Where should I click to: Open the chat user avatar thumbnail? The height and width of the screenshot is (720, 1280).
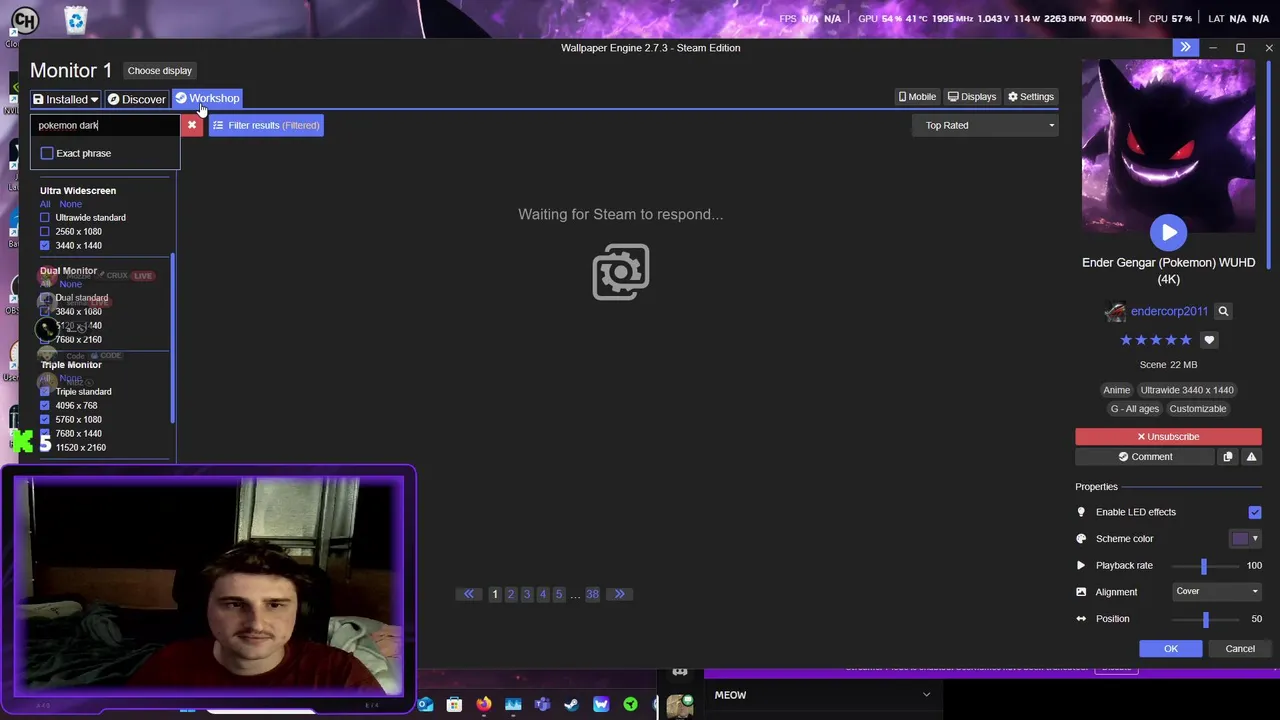coord(680,706)
